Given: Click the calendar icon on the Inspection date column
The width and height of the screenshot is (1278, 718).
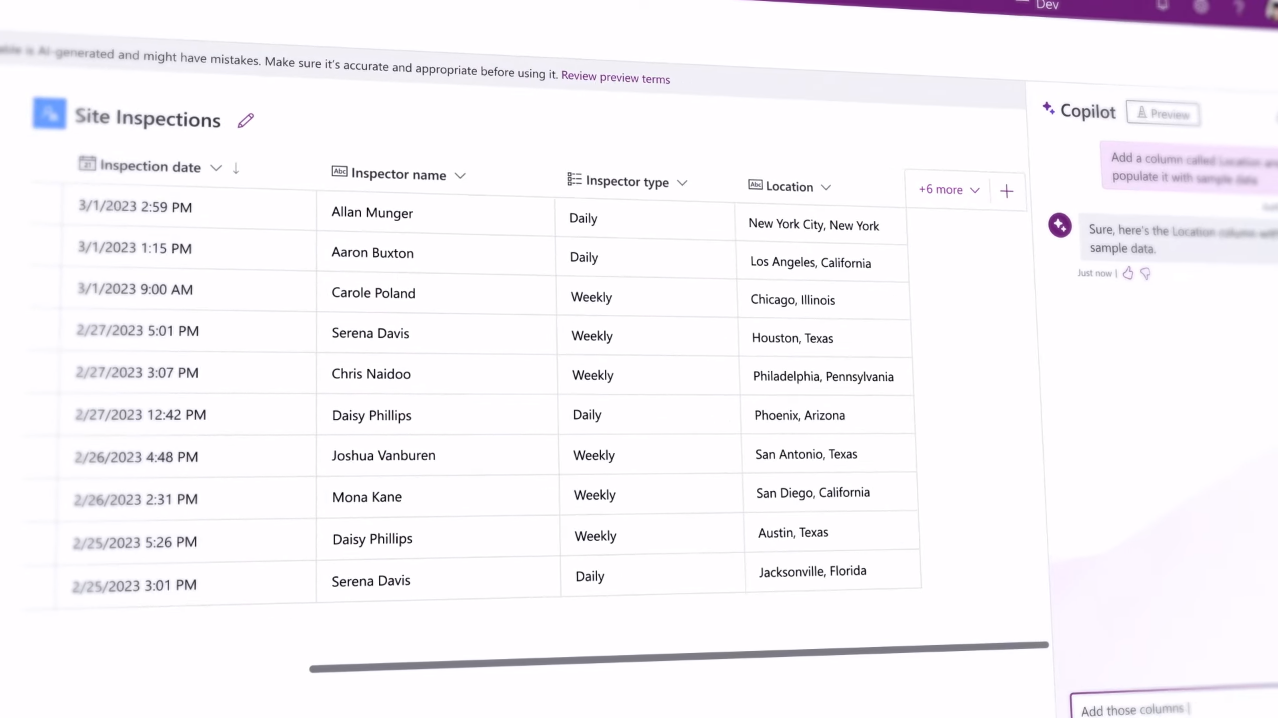Looking at the screenshot, I should [x=87, y=164].
